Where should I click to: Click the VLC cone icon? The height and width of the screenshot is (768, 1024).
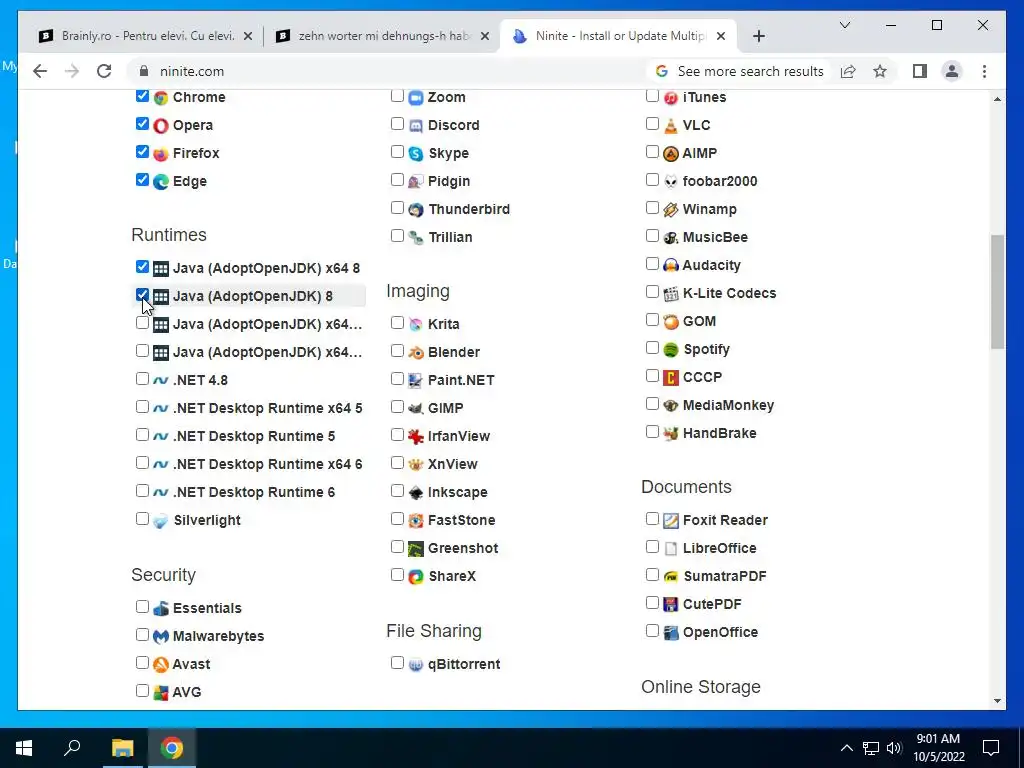pyautogui.click(x=671, y=125)
